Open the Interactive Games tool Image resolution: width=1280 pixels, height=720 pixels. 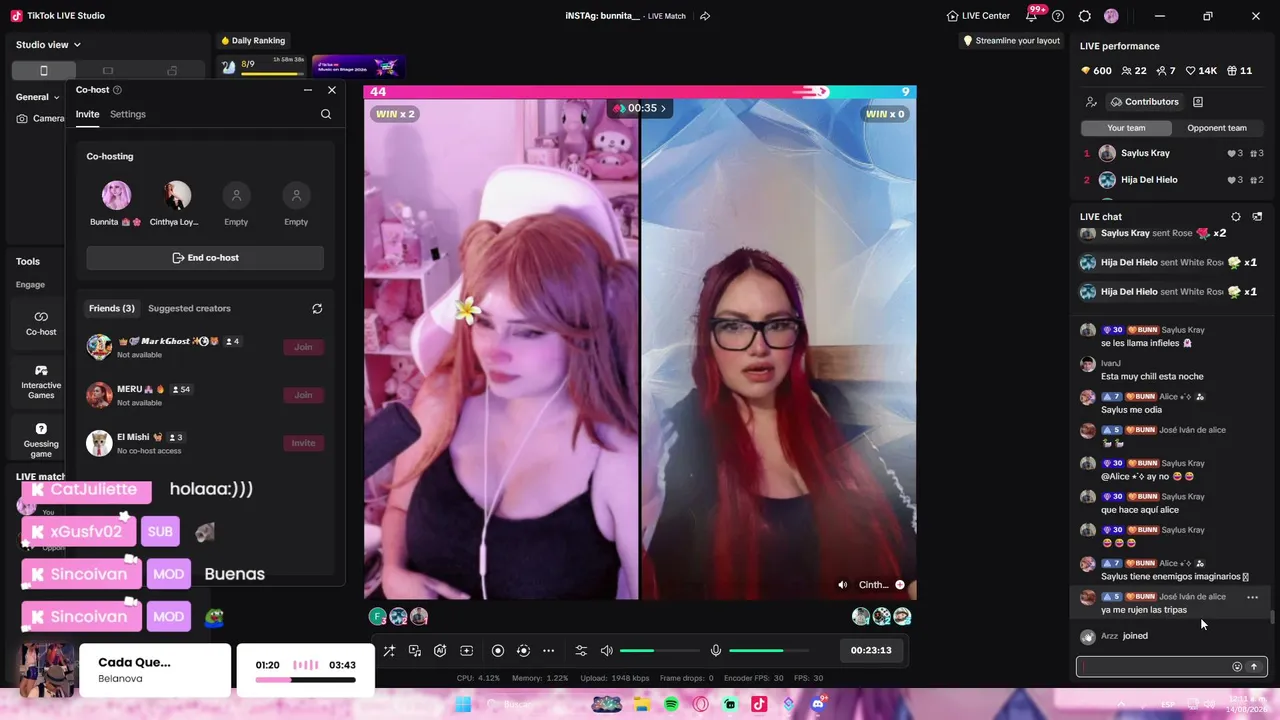pyautogui.click(x=41, y=381)
